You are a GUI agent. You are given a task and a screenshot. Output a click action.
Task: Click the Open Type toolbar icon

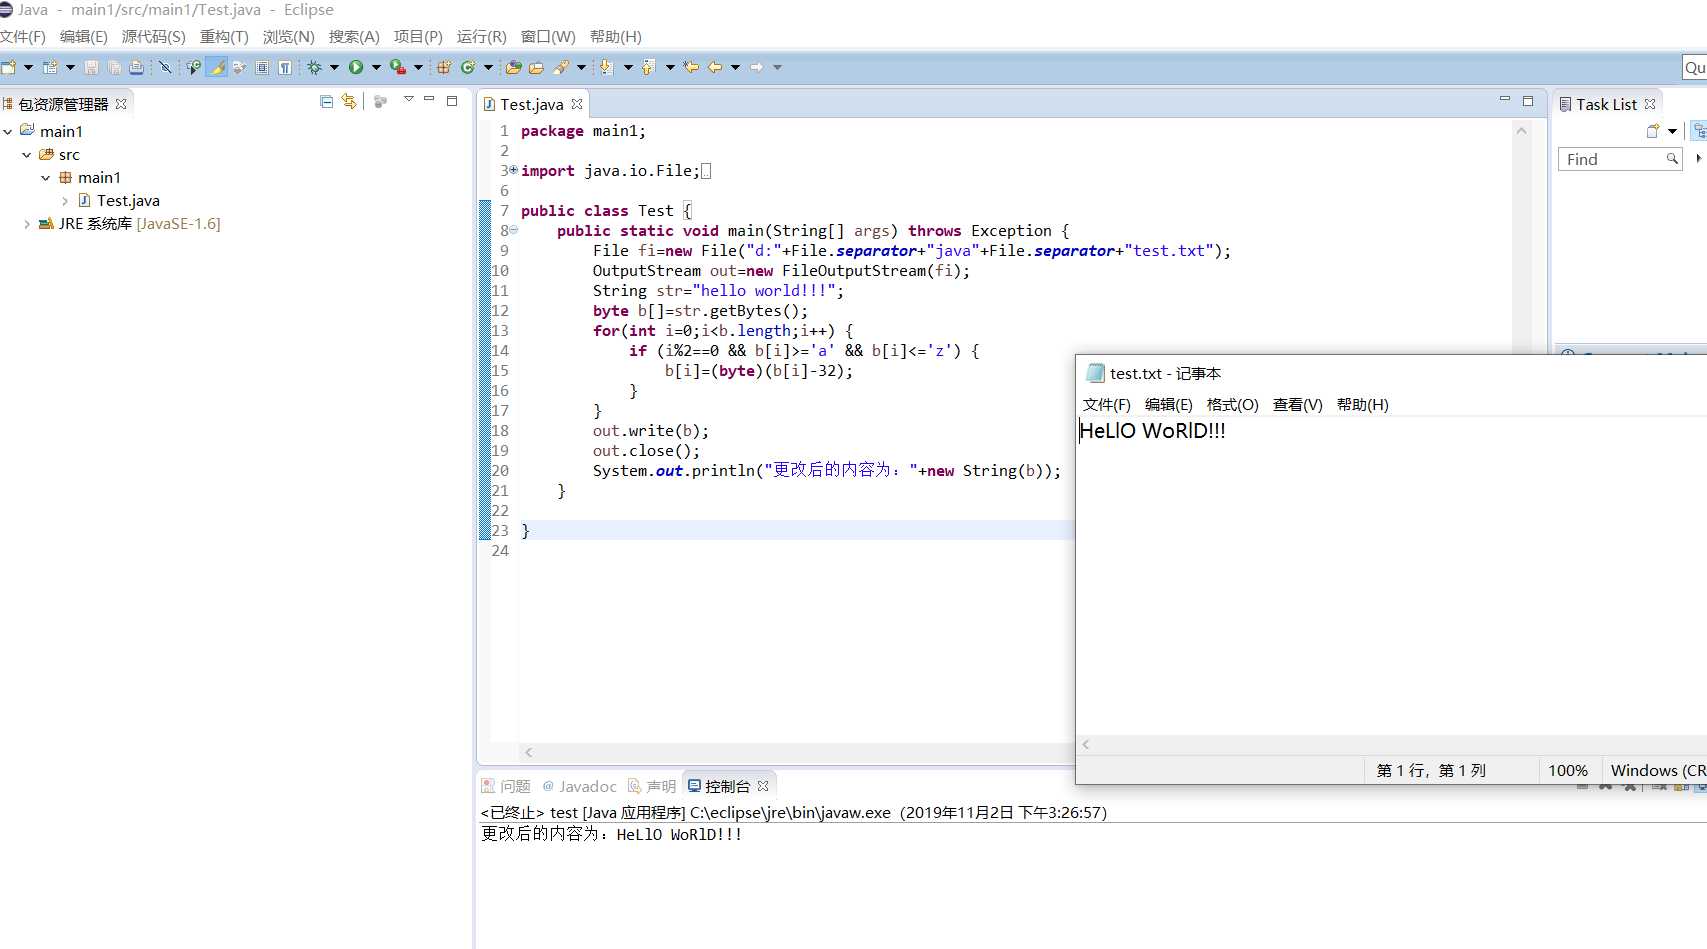(x=514, y=67)
